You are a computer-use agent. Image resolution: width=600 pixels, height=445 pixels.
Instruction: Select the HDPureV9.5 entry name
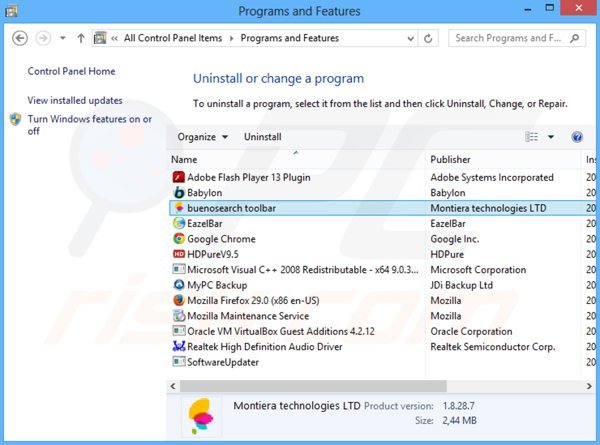pyautogui.click(x=212, y=254)
